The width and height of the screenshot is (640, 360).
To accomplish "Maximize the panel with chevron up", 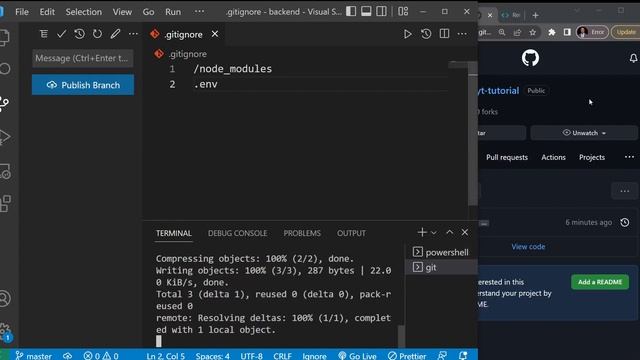I will (x=449, y=232).
